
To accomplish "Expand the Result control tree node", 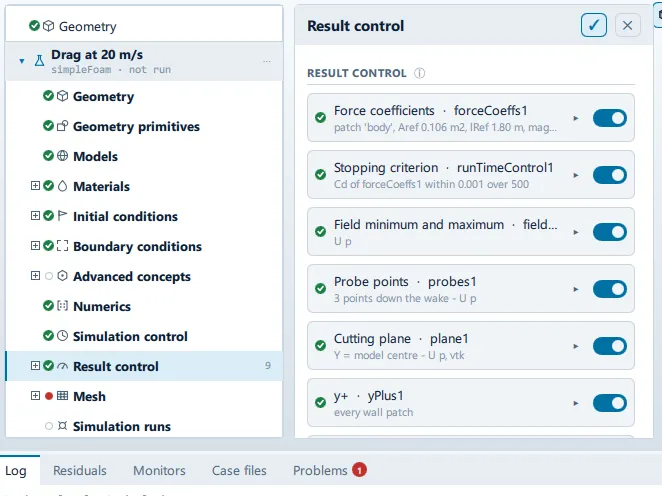I will (x=35, y=366).
